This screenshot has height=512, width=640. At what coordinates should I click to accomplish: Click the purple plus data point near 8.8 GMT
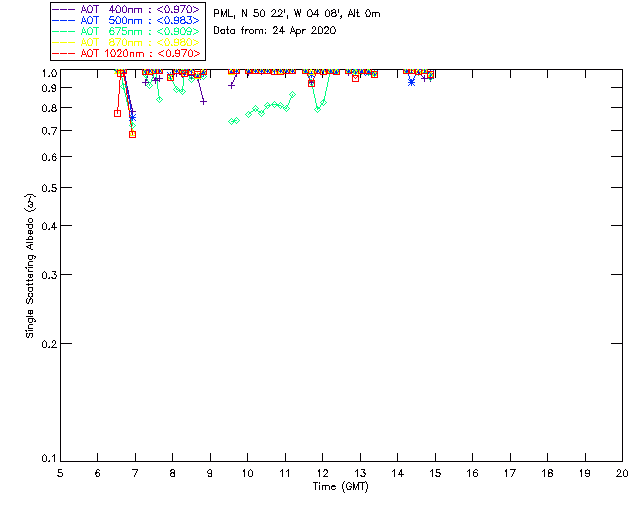pos(203,102)
